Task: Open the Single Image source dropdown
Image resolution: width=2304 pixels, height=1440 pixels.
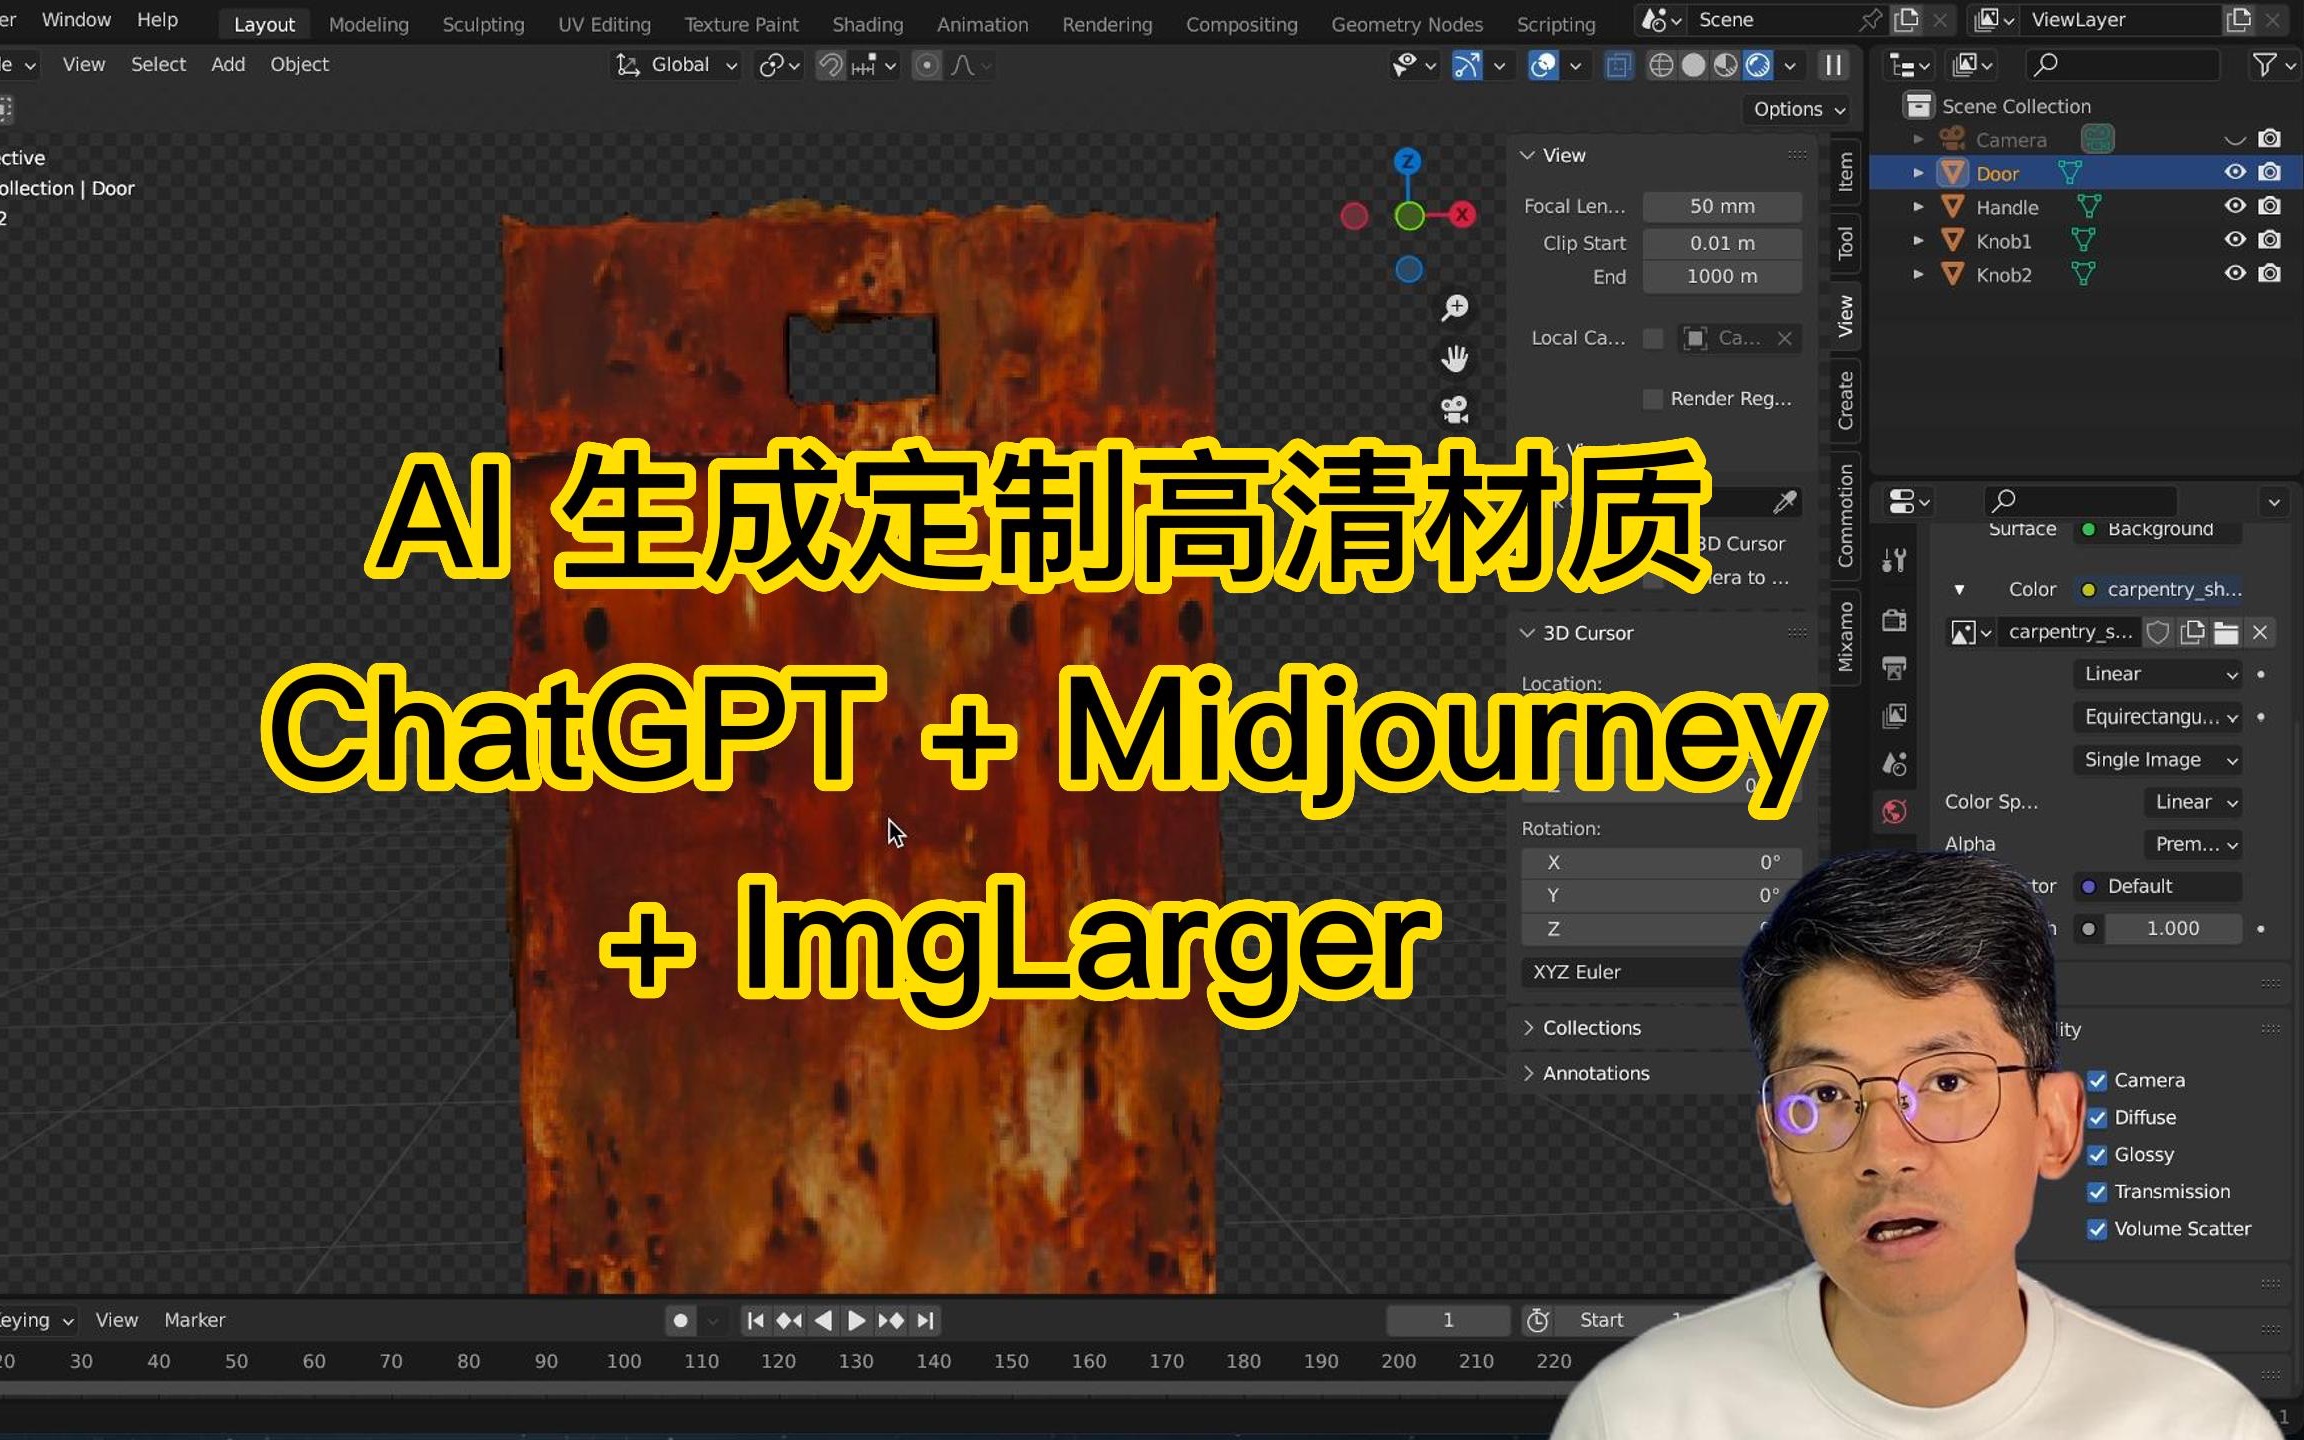Action: [2158, 760]
